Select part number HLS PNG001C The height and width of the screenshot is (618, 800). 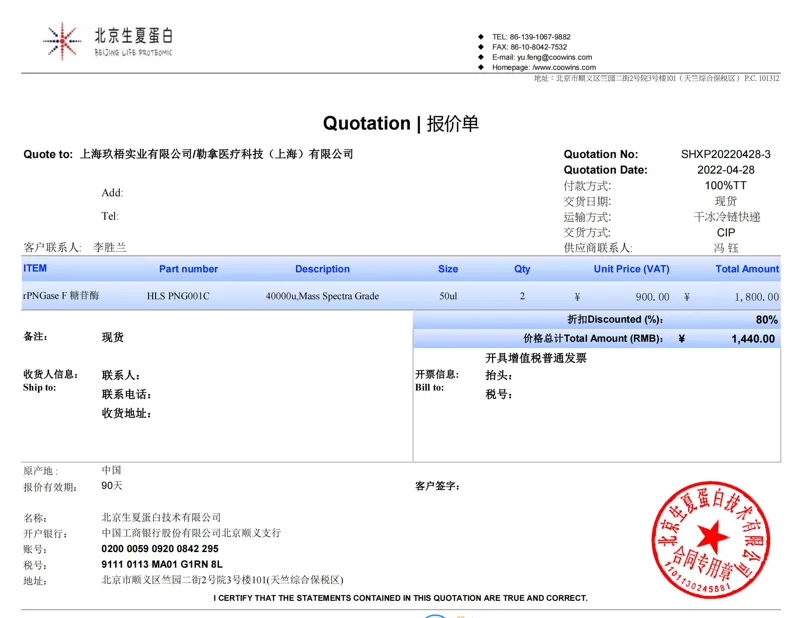(178, 296)
